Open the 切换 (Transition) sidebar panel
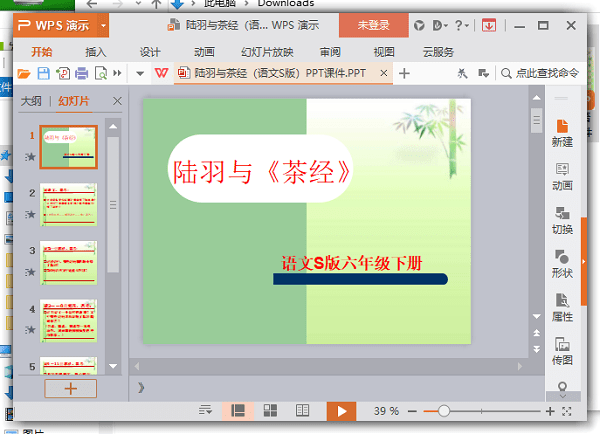Viewport: 600px width, 434px height. 562,220
